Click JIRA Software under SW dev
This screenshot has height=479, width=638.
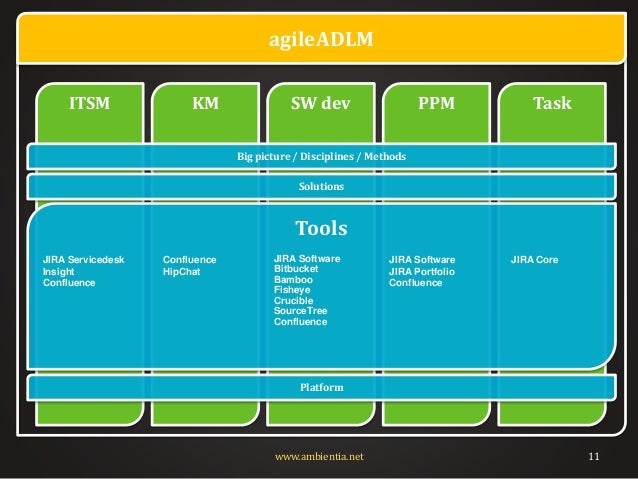point(307,259)
